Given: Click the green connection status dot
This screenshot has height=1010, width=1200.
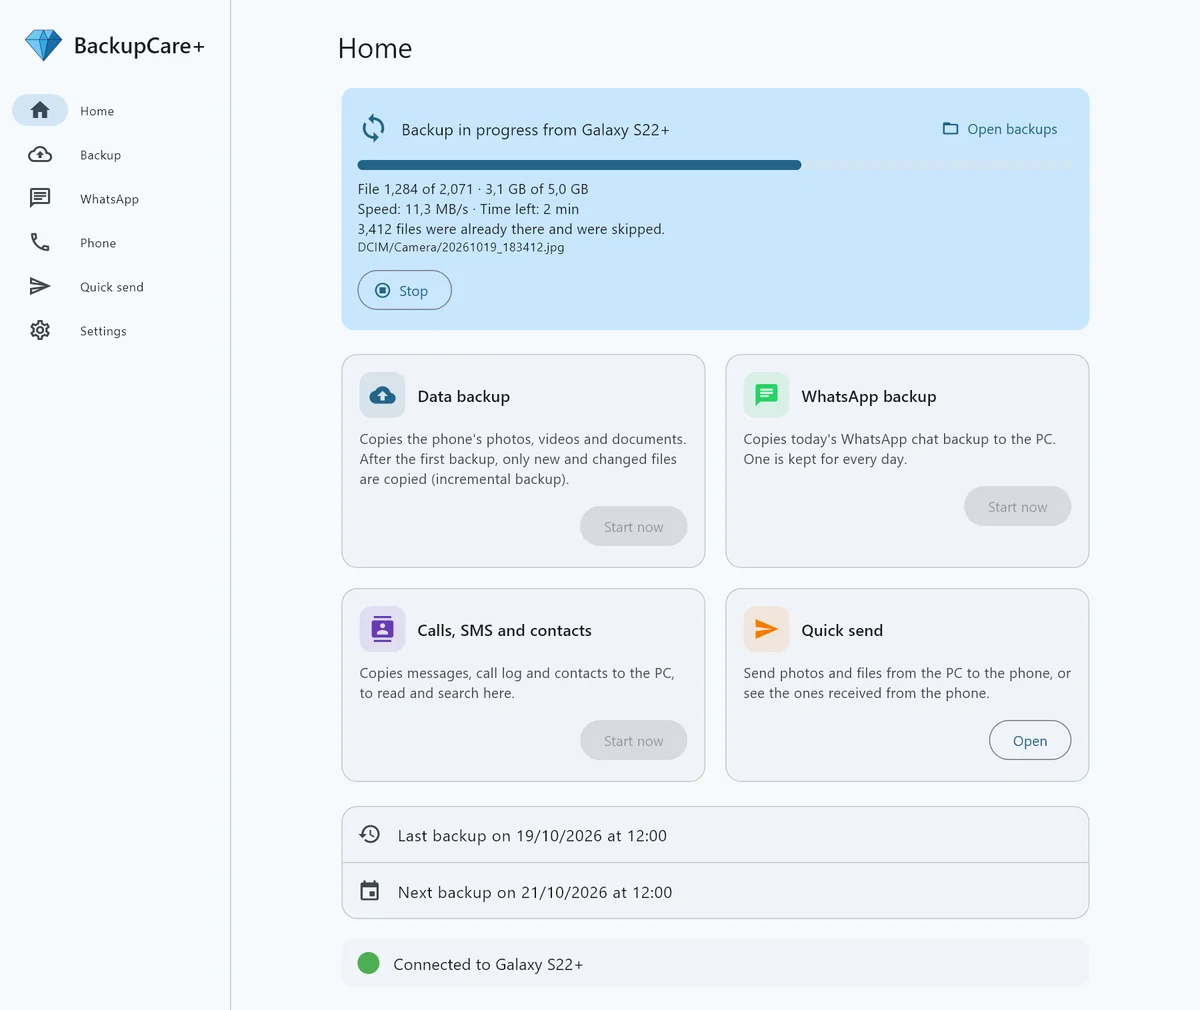Looking at the screenshot, I should click(x=368, y=963).
